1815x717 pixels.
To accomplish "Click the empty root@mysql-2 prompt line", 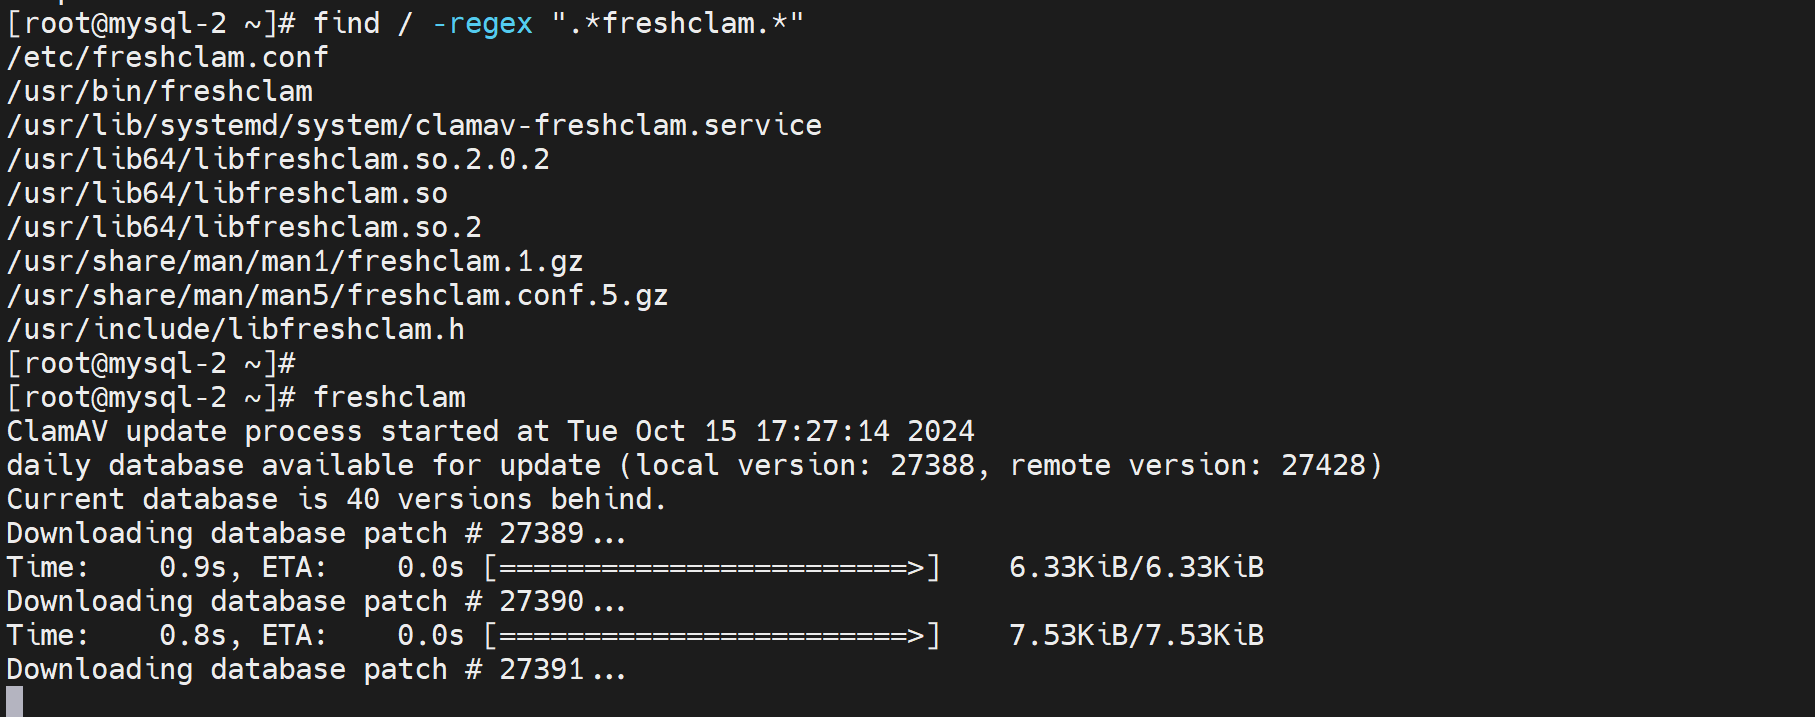I will 151,363.
